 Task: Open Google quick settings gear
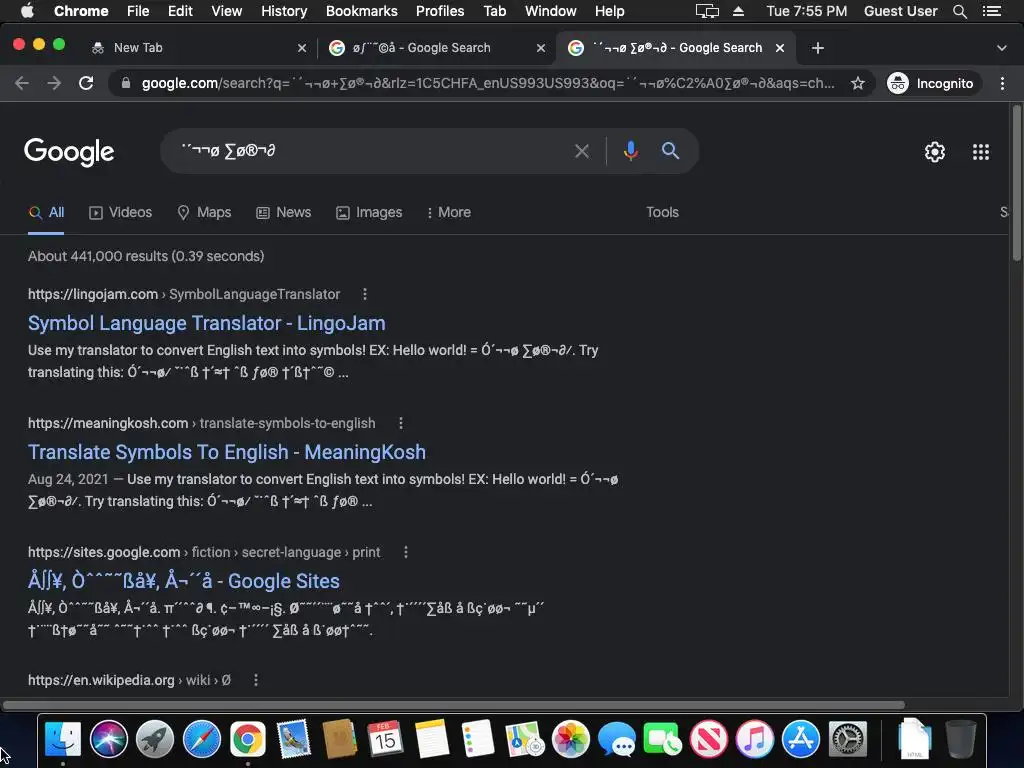(935, 152)
